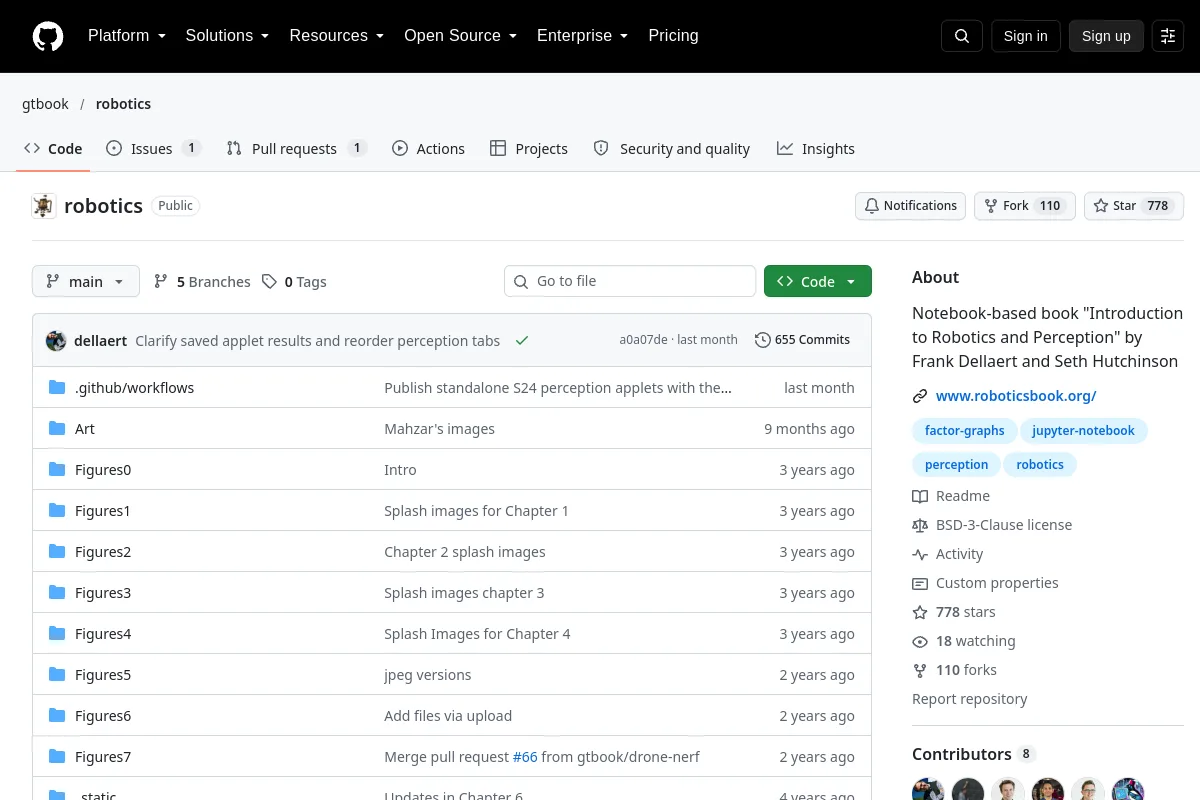Click the branch icon beside 5 Branches

[161, 282]
